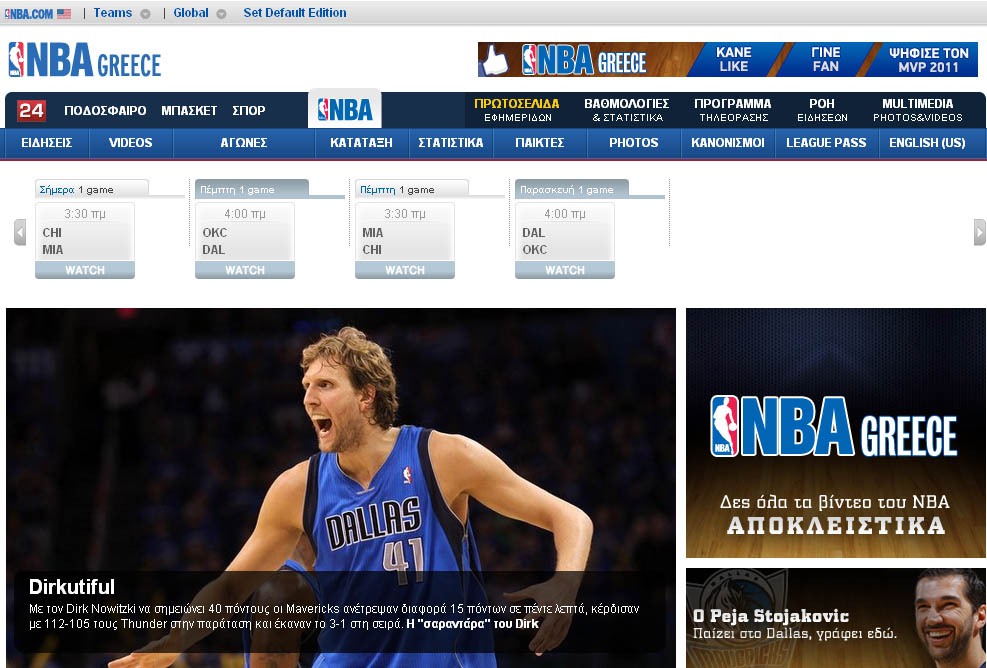987x668 pixels.
Task: Go to ΚΑΤΑΤΑΞΗ in the blue nav bar
Action: click(x=361, y=143)
